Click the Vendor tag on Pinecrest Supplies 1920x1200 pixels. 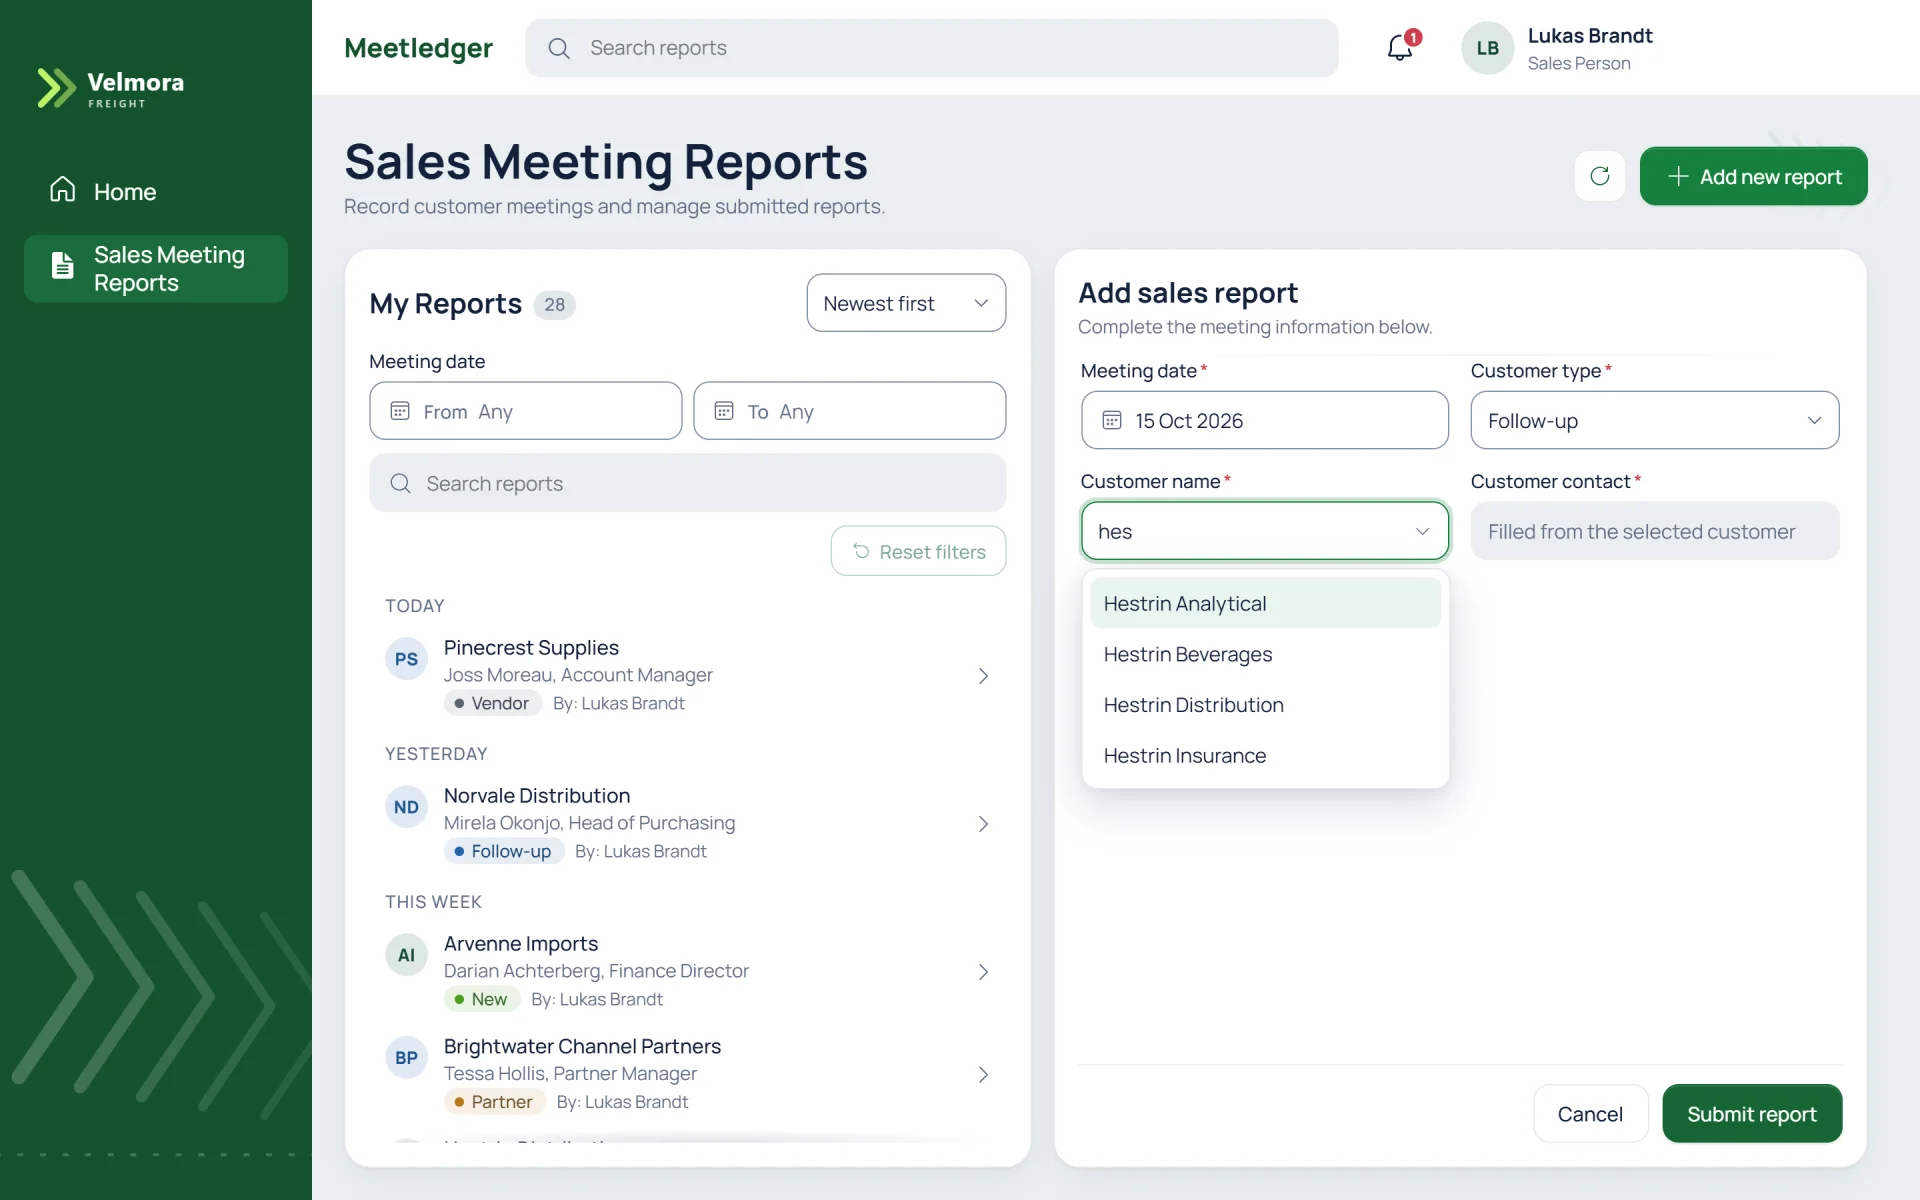492,703
